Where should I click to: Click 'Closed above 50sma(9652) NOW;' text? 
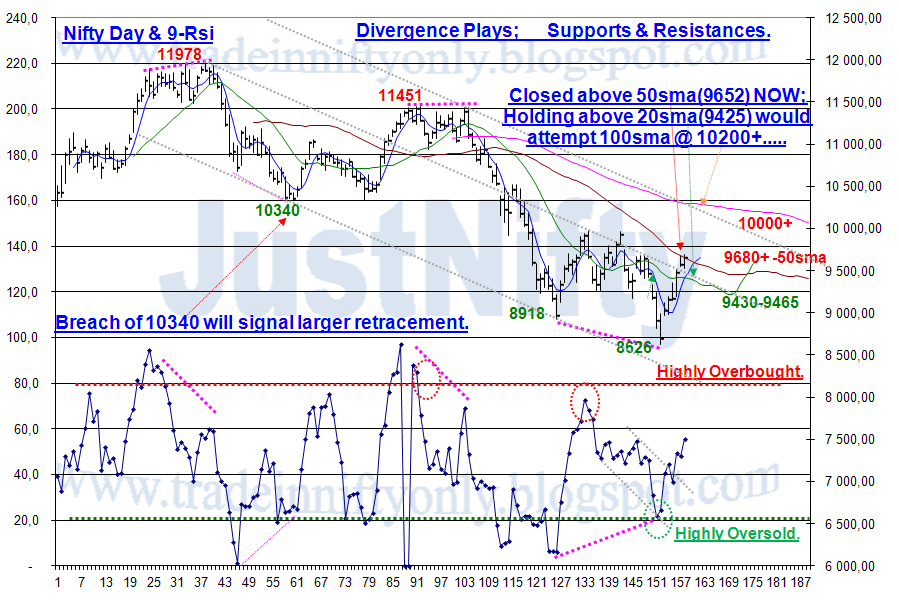pos(658,95)
